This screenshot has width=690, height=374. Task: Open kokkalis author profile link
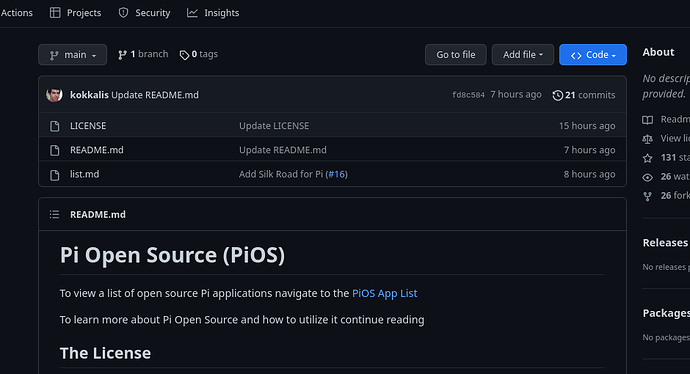pos(89,95)
